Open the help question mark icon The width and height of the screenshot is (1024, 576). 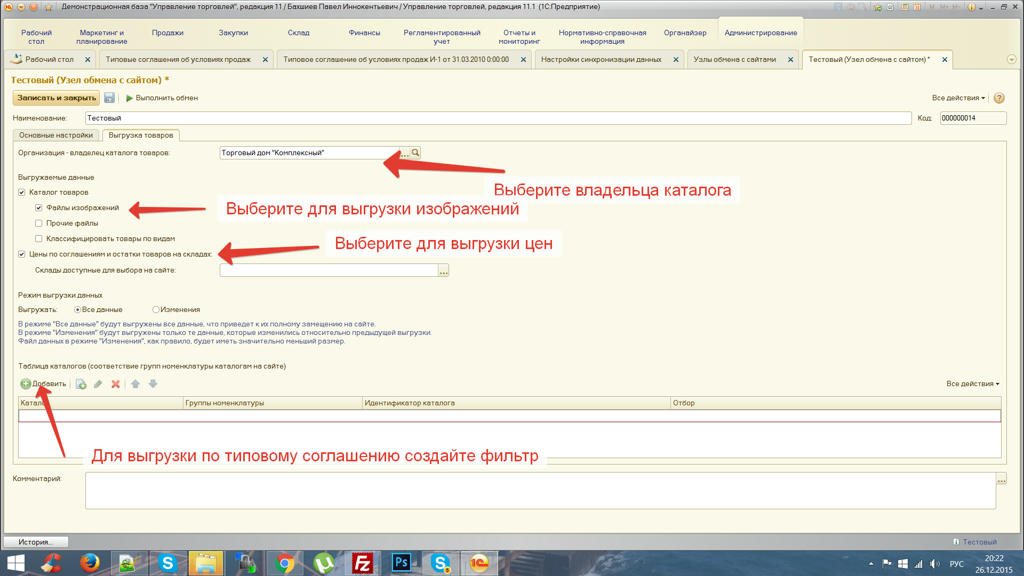[x=999, y=98]
